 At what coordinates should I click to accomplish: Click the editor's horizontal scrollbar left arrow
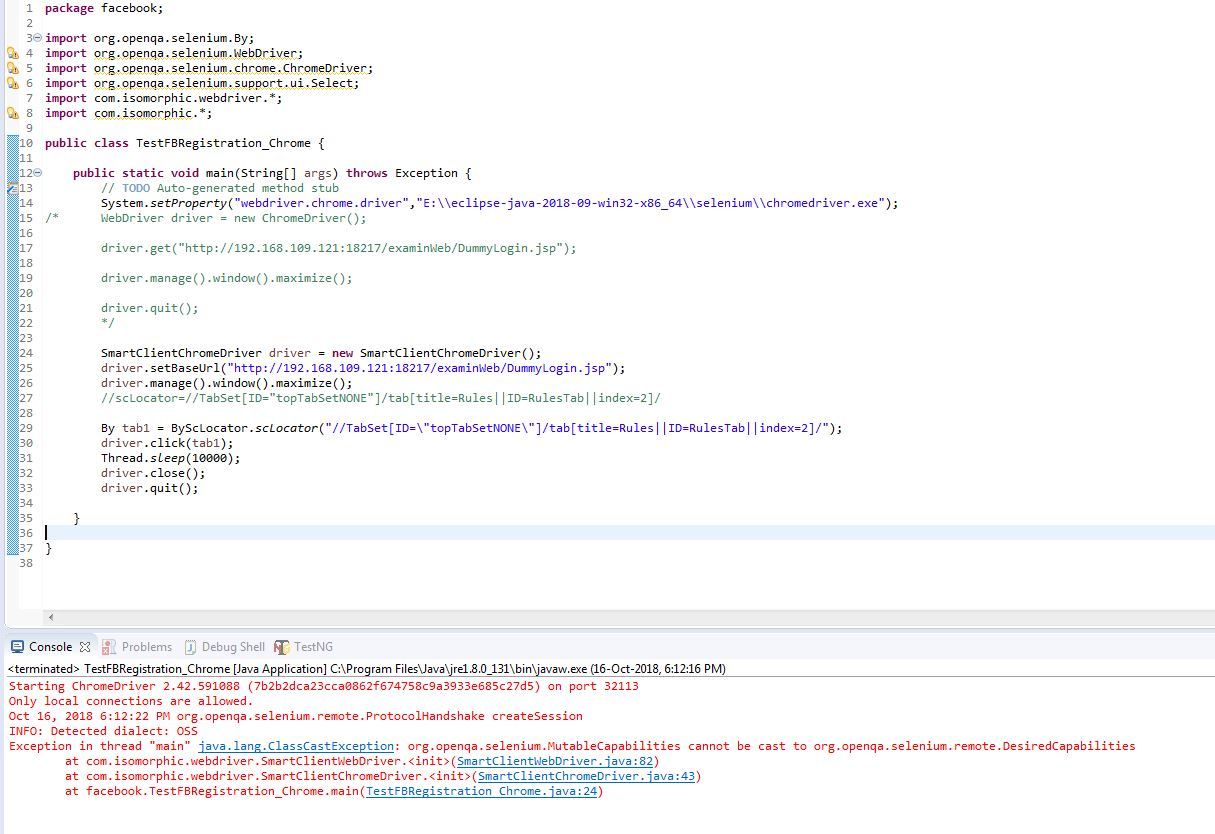click(x=51, y=617)
